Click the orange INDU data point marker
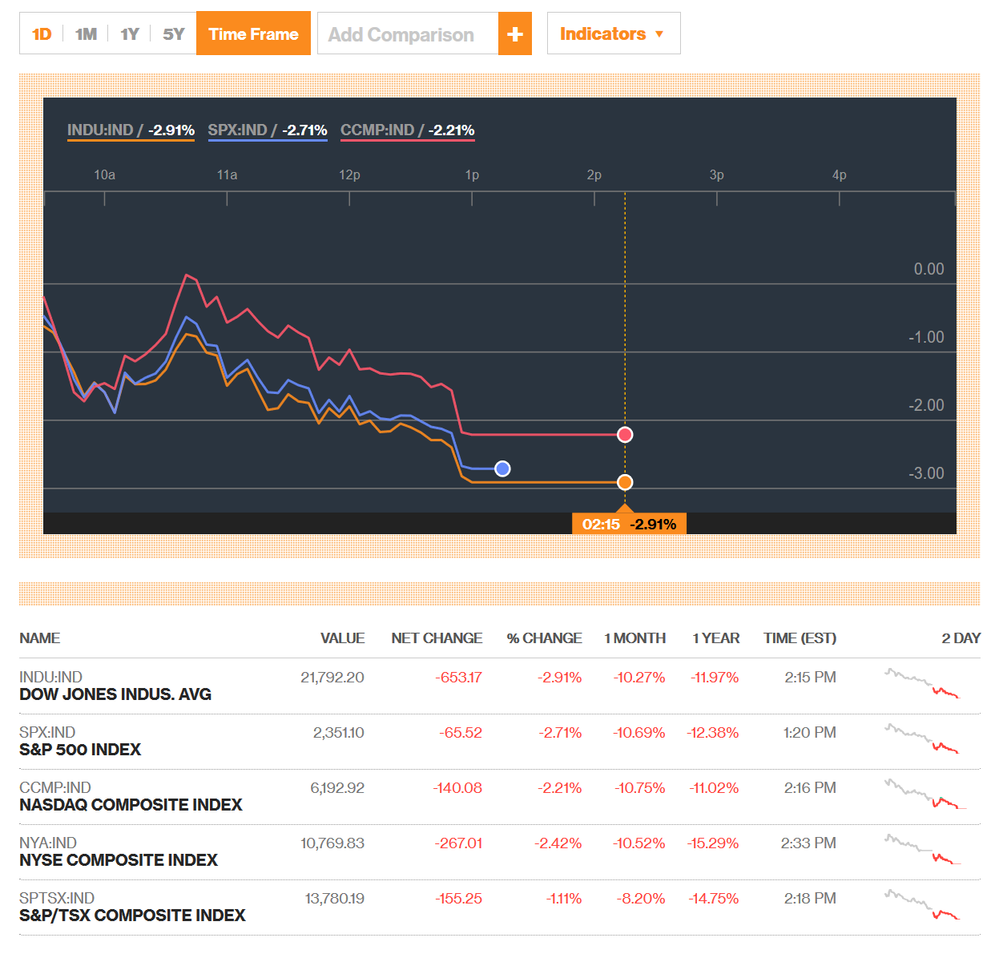The image size is (999, 953). tap(625, 482)
